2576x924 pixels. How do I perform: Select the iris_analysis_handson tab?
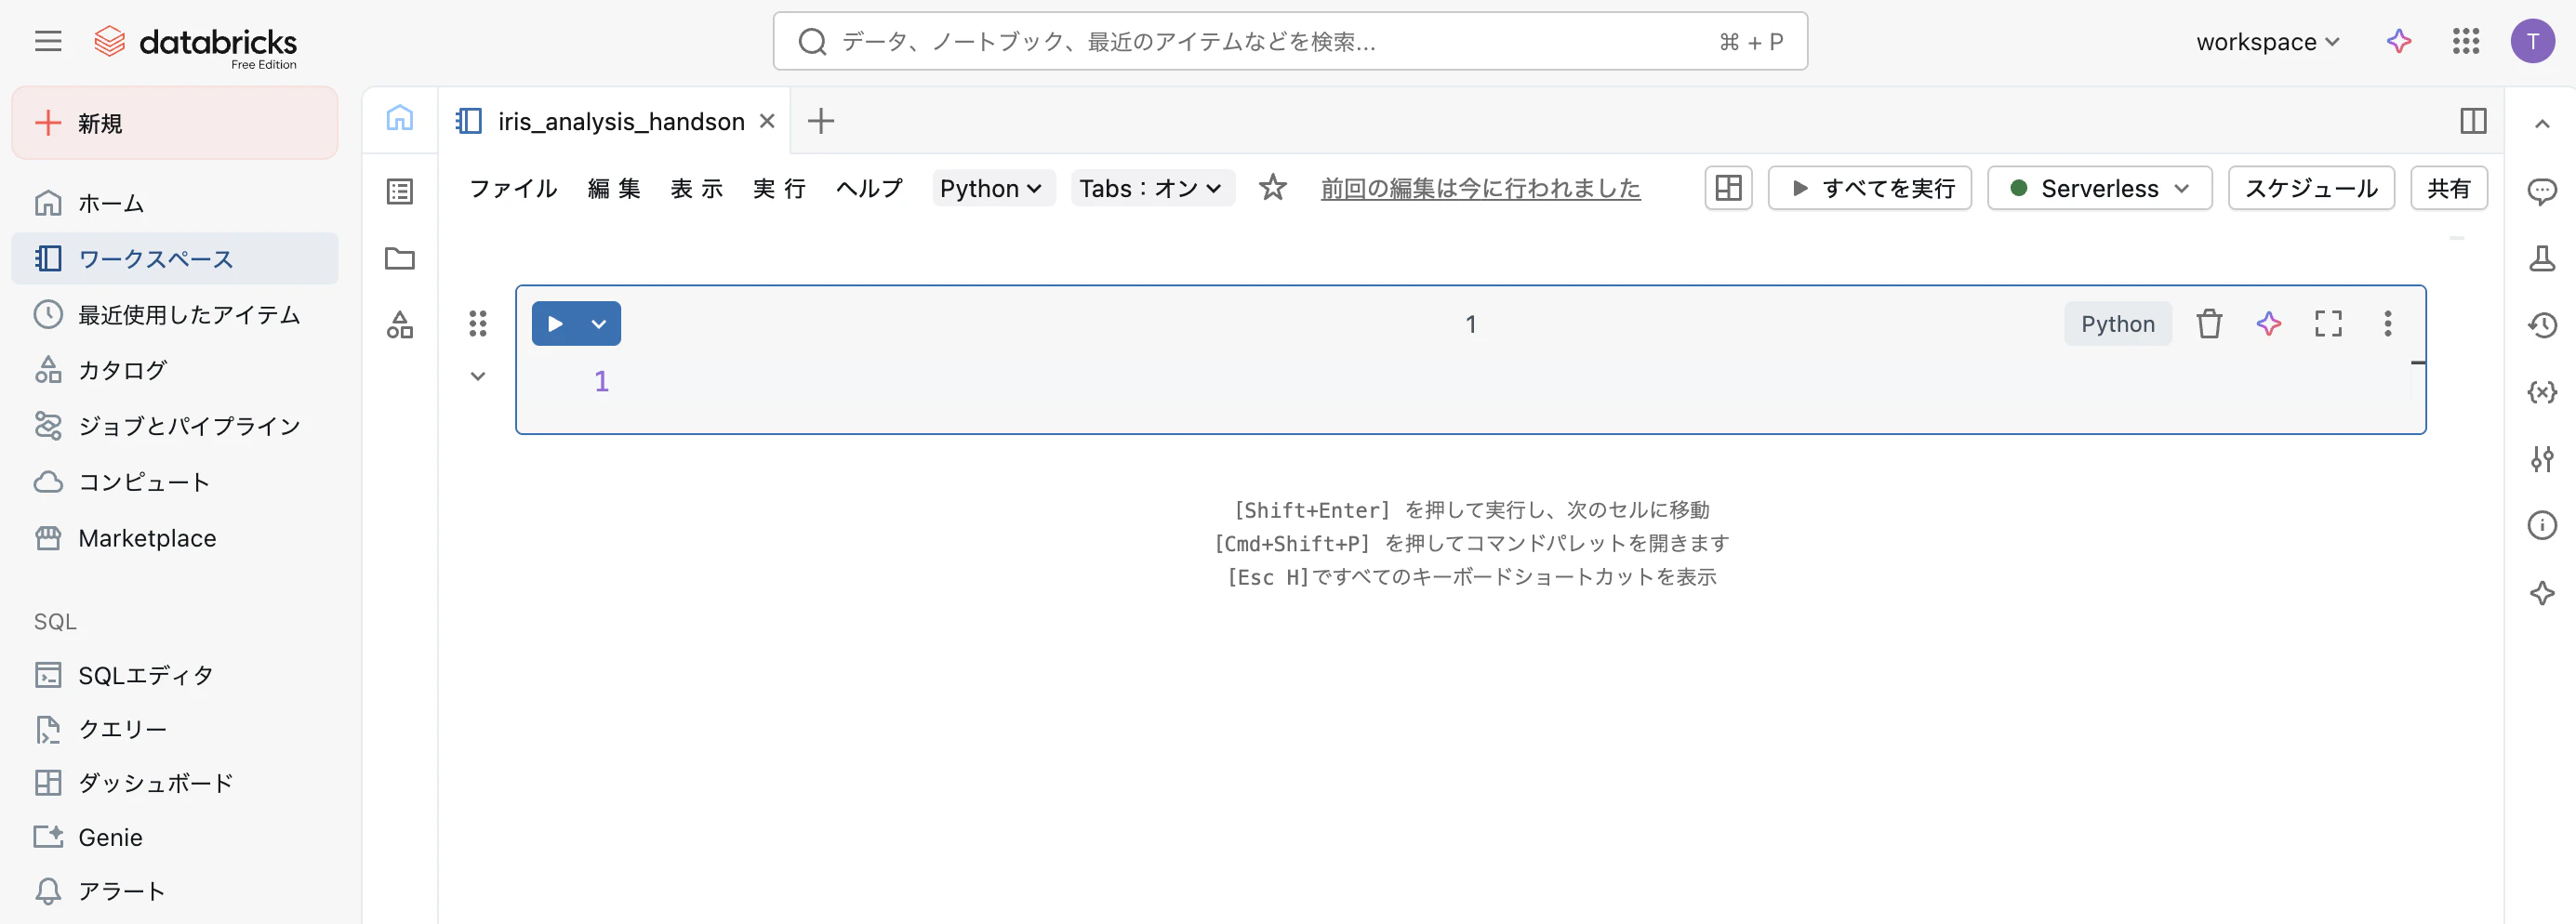pos(620,120)
